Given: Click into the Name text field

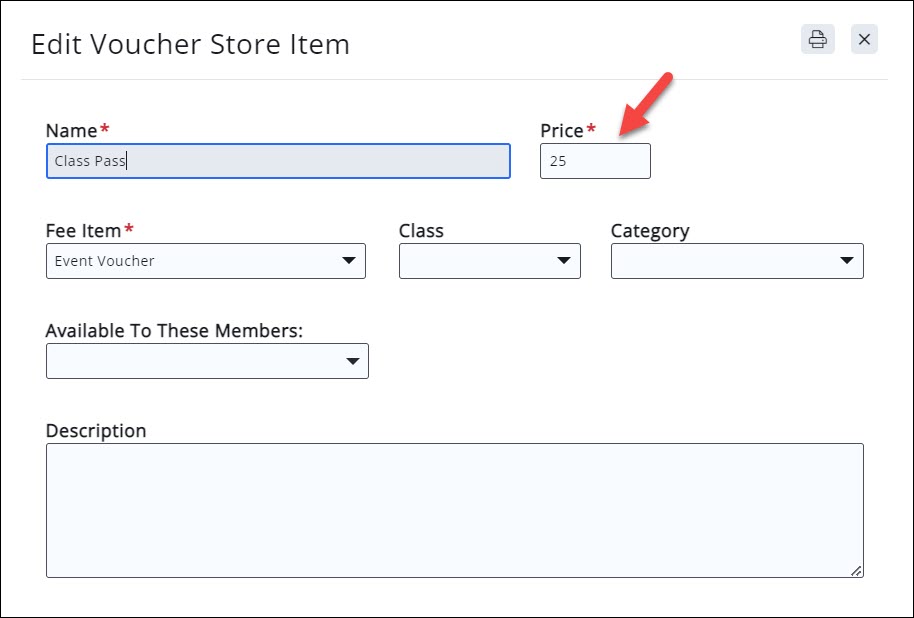Looking at the screenshot, I should [x=278, y=161].
